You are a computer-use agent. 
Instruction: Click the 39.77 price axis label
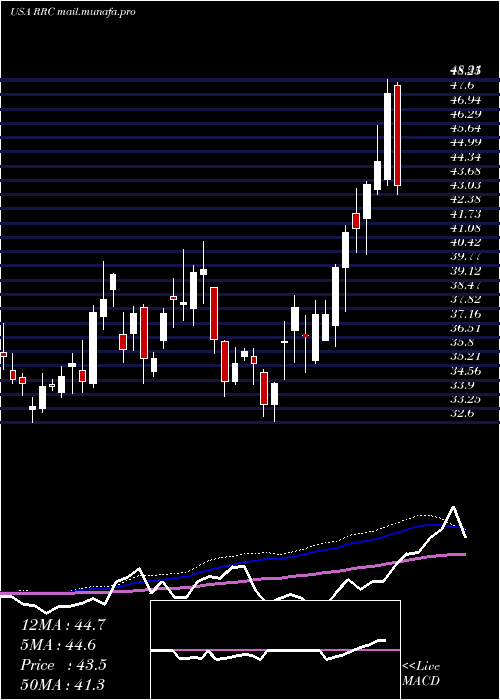tap(465, 257)
